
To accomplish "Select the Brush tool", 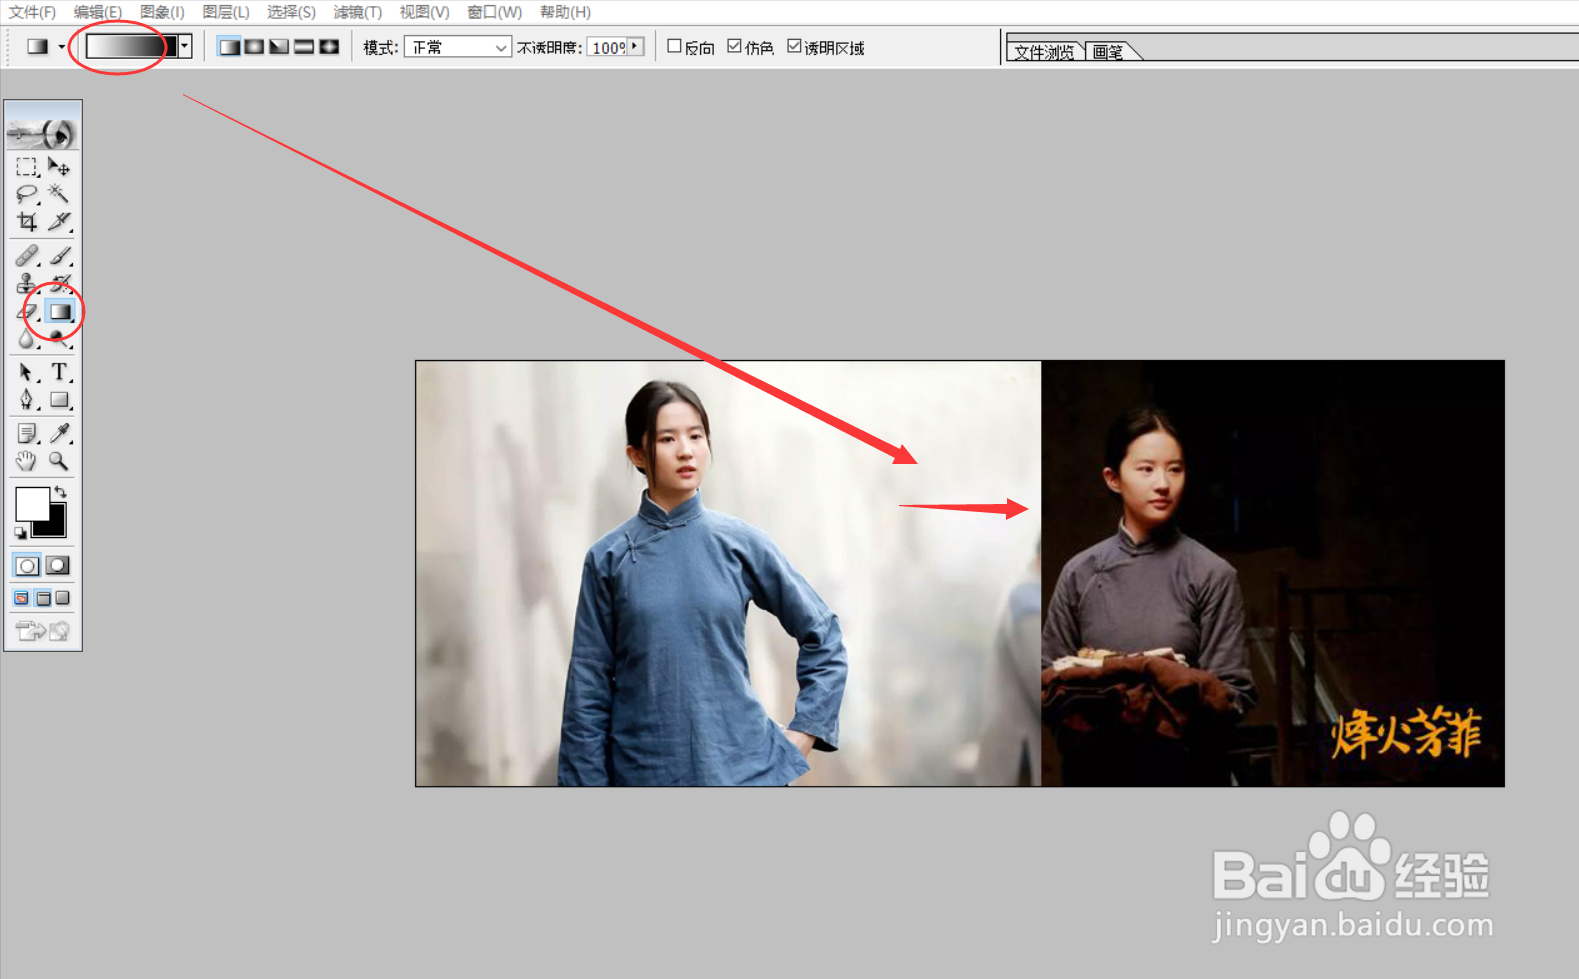I will [x=59, y=256].
